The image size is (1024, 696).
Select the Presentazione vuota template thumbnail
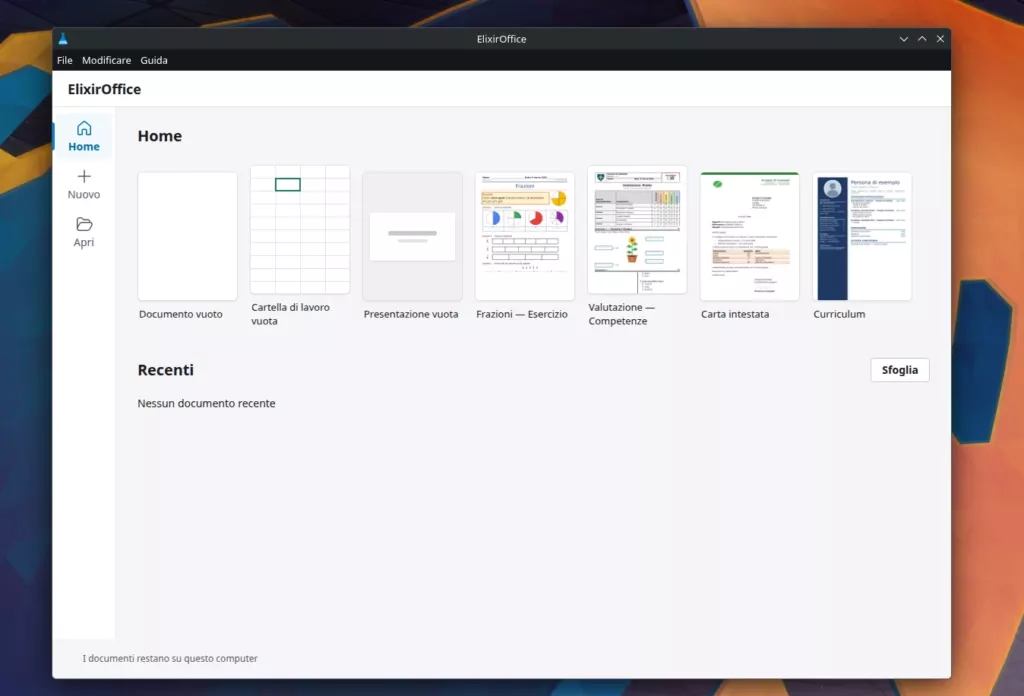[412, 236]
